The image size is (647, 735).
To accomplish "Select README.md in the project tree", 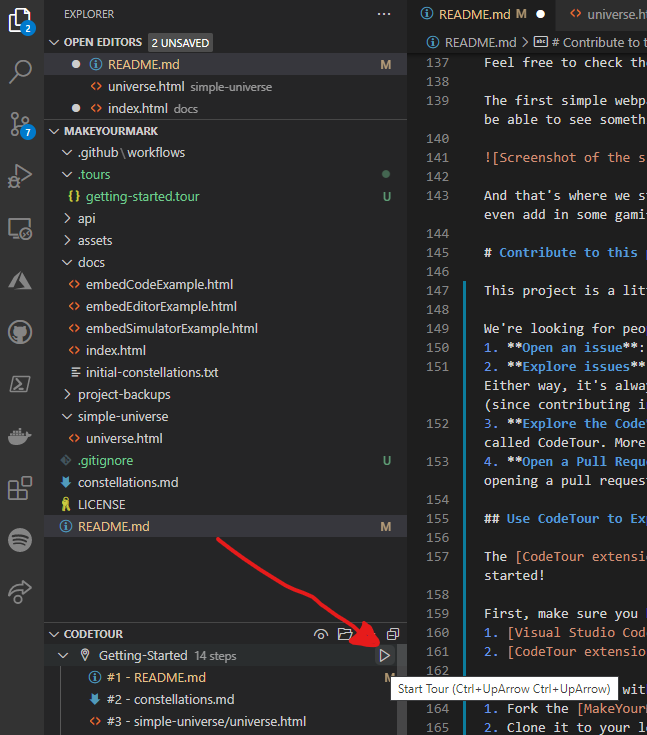I will coord(226,526).
